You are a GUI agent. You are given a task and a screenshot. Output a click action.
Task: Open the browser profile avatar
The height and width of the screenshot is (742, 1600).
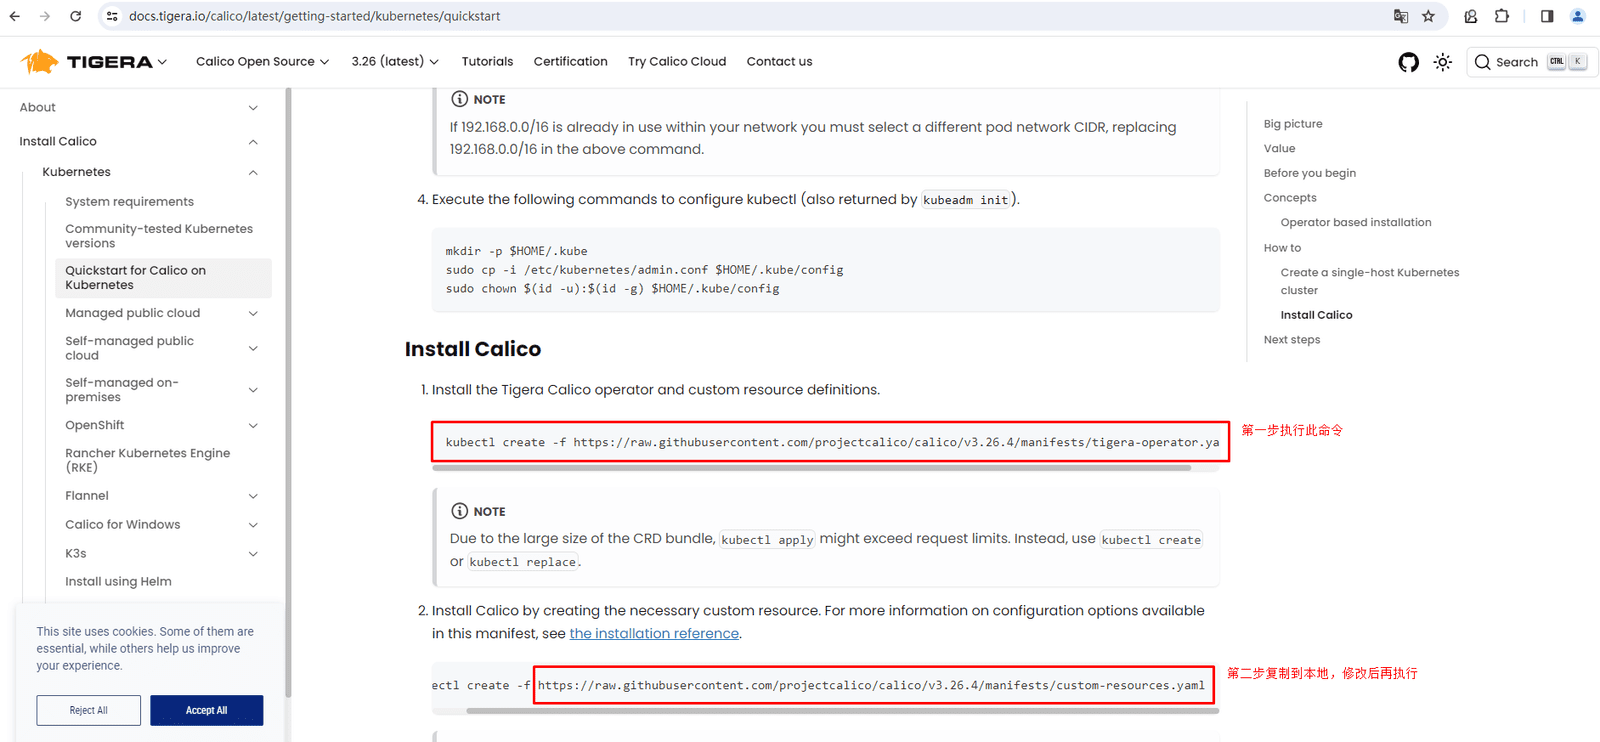(x=1578, y=16)
